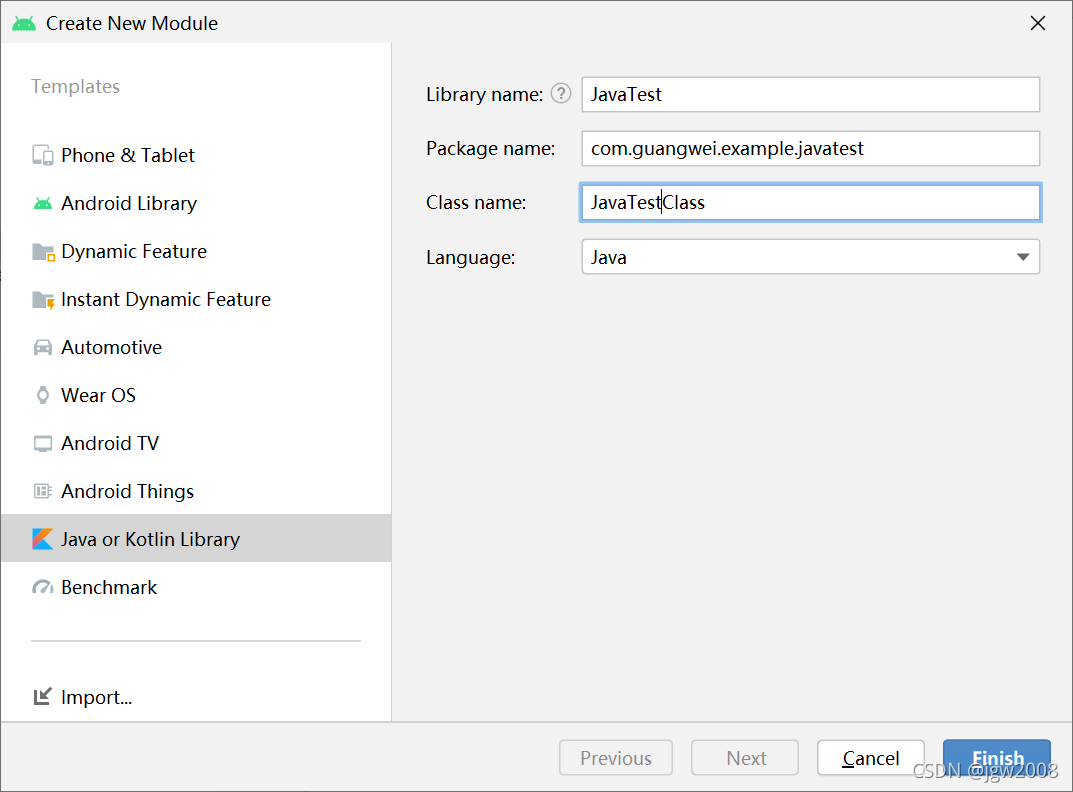The image size is (1073, 792).
Task: Select the Benchmark template entry
Action: click(109, 587)
